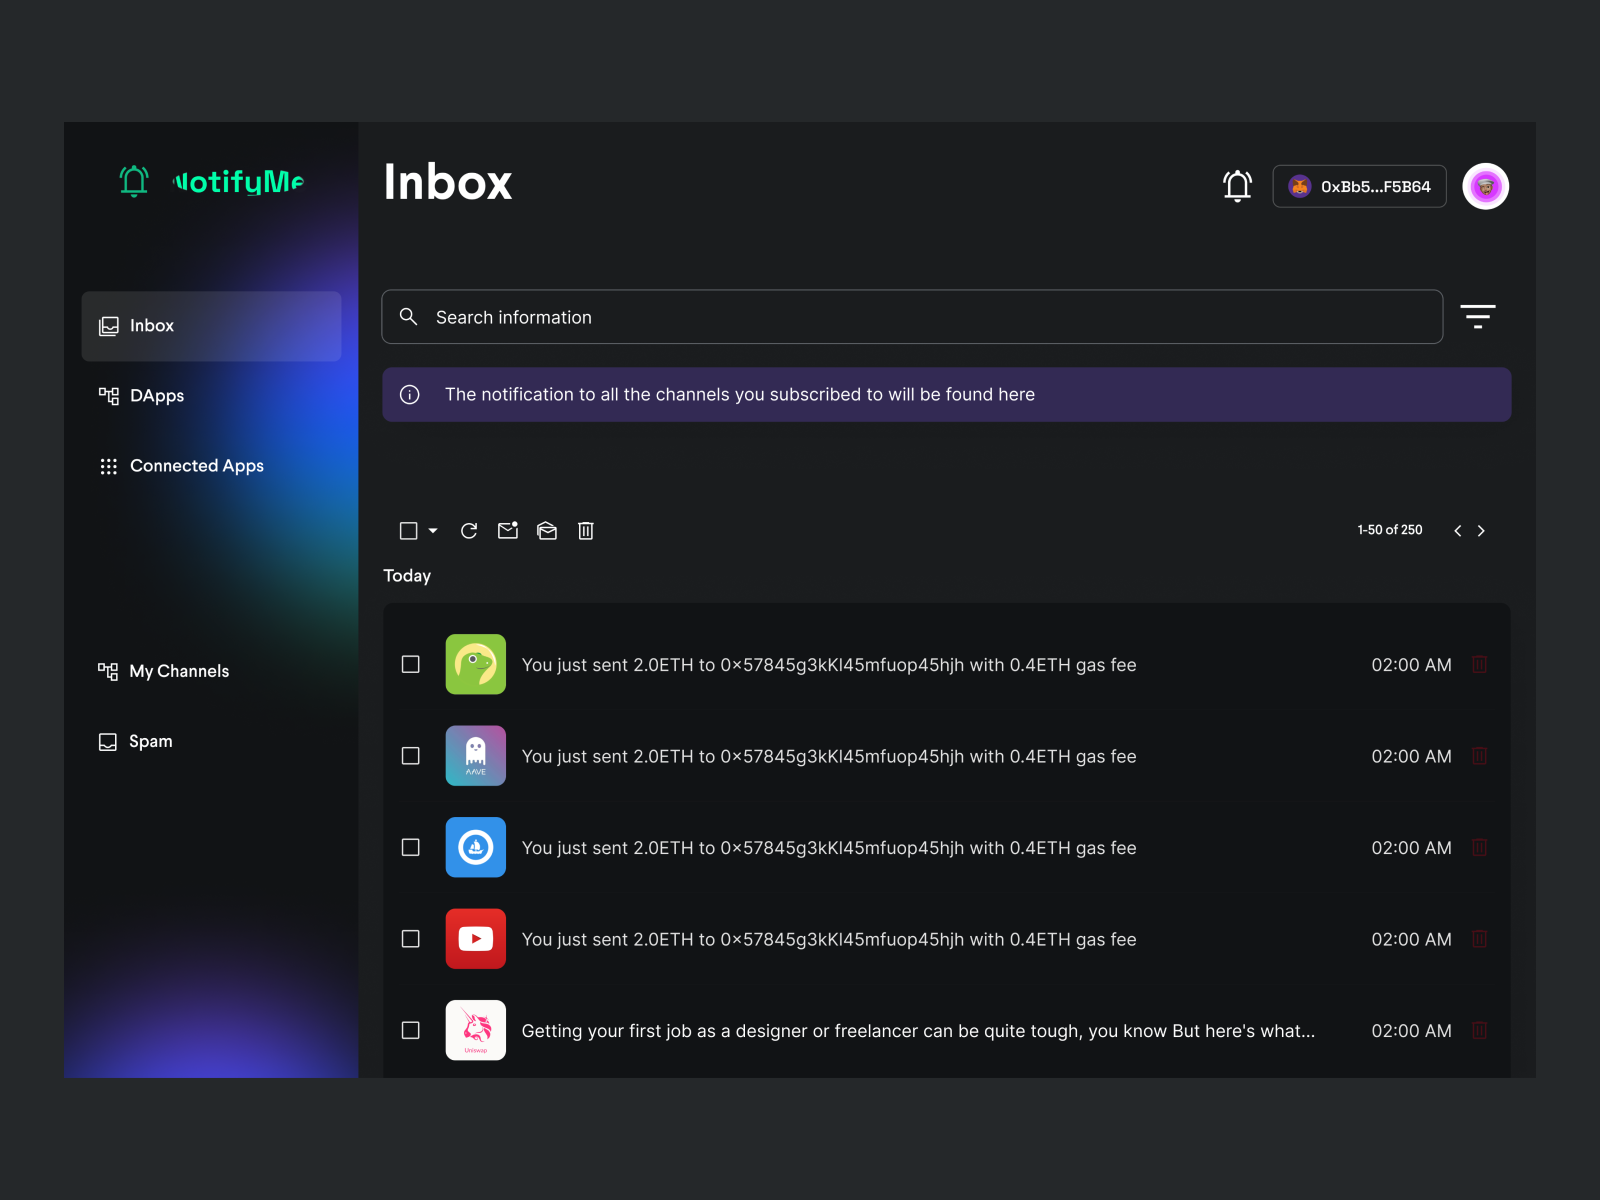Click the filter icon beside the search bar
Screen dimensions: 1600x1200
[1478, 316]
